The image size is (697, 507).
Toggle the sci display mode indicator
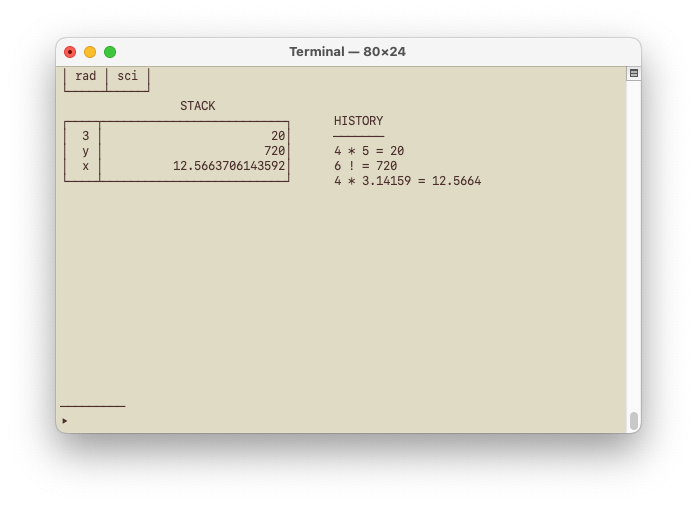(128, 76)
